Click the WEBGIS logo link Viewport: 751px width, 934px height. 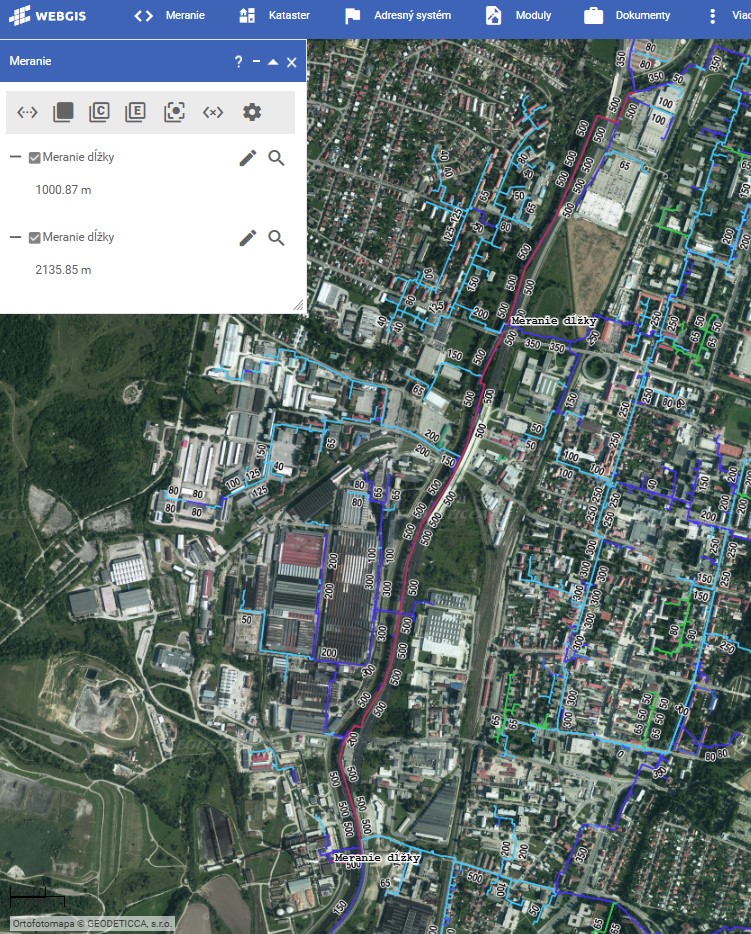pyautogui.click(x=47, y=16)
